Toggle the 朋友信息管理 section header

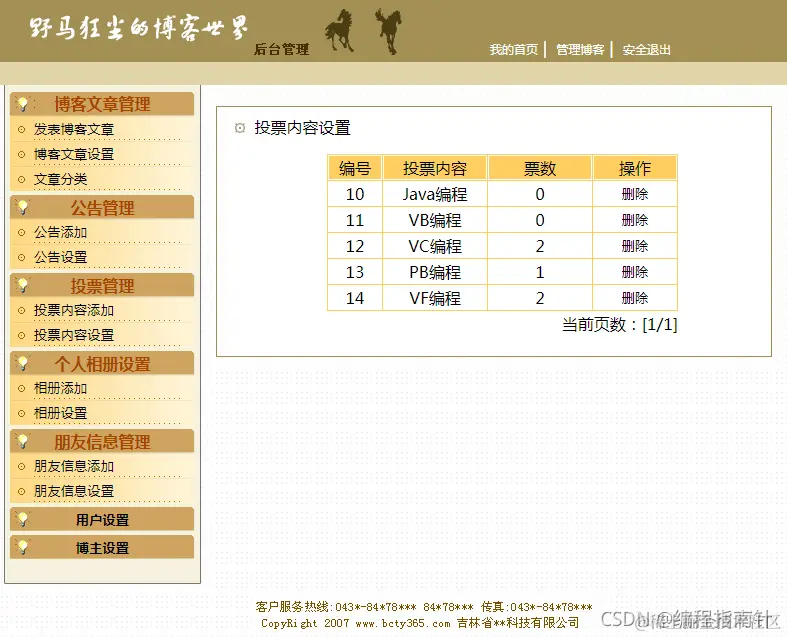click(102, 442)
